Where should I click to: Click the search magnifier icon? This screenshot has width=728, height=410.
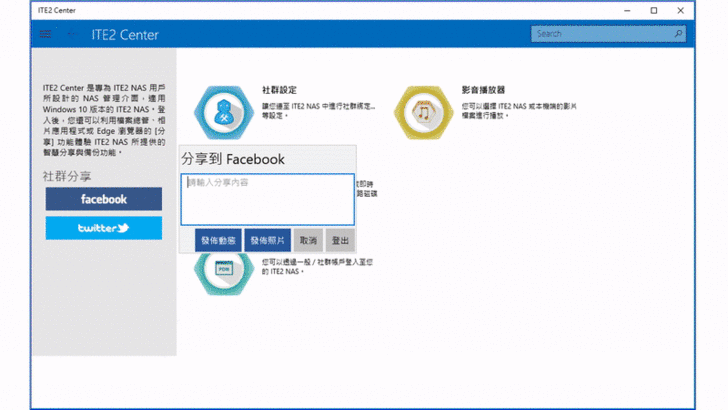(678, 33)
